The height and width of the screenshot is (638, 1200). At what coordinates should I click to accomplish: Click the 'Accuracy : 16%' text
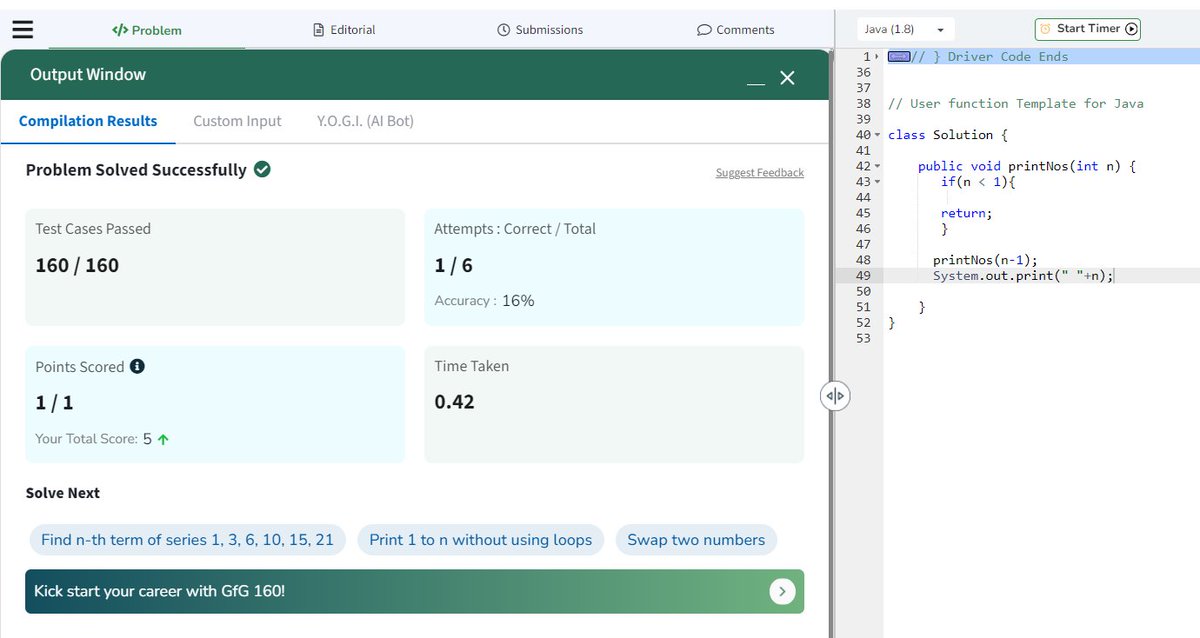[x=484, y=300]
